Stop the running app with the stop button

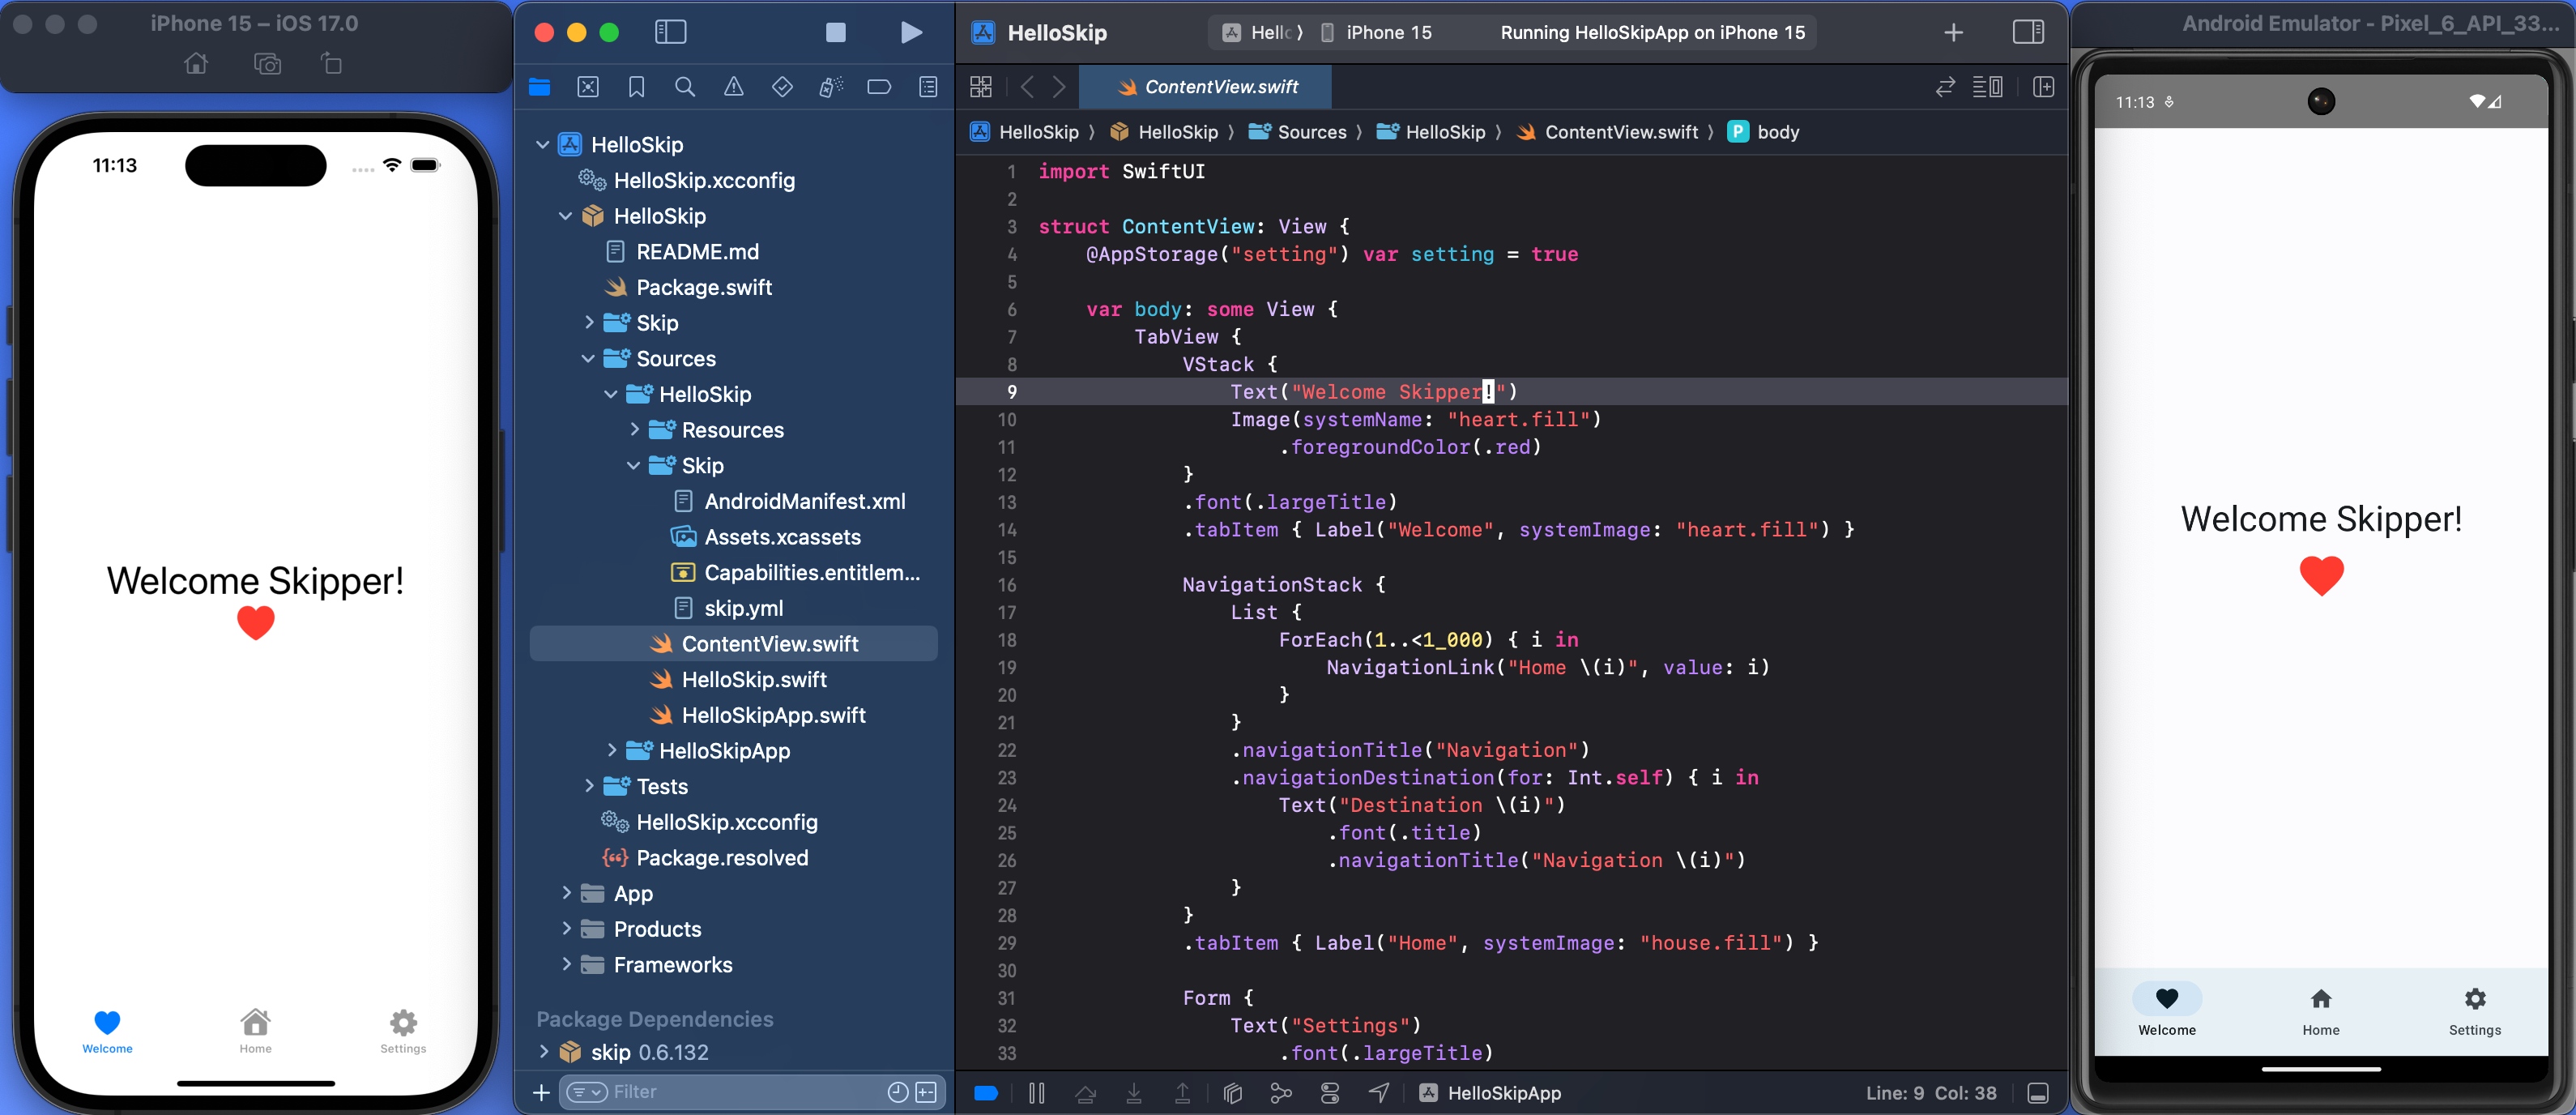point(836,32)
